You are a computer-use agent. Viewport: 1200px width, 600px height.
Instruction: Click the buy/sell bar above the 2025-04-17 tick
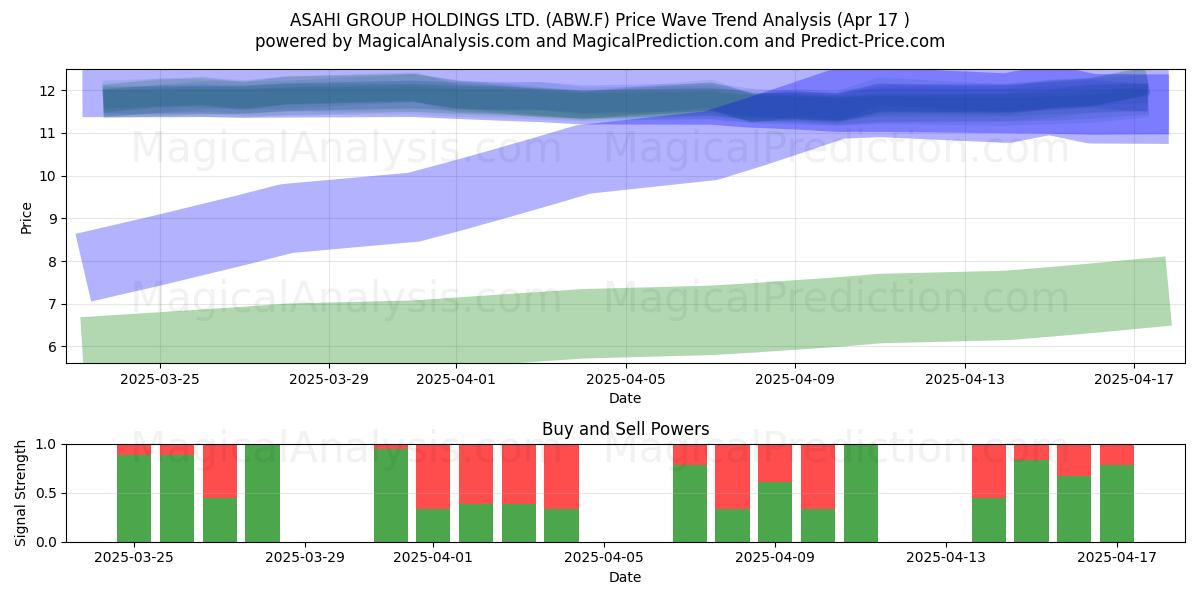[x=1117, y=493]
